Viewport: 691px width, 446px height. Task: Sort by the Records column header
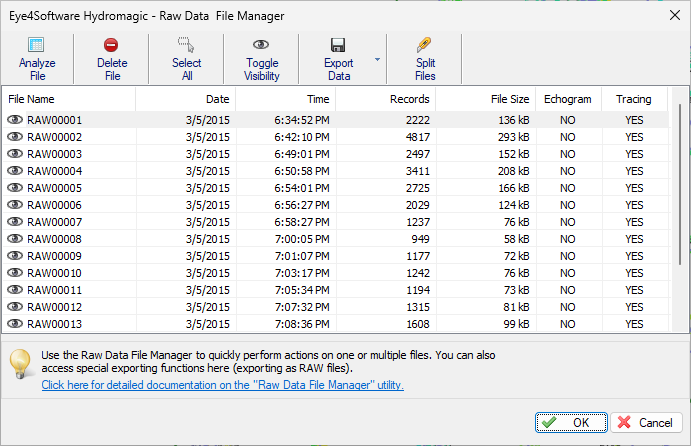386,99
